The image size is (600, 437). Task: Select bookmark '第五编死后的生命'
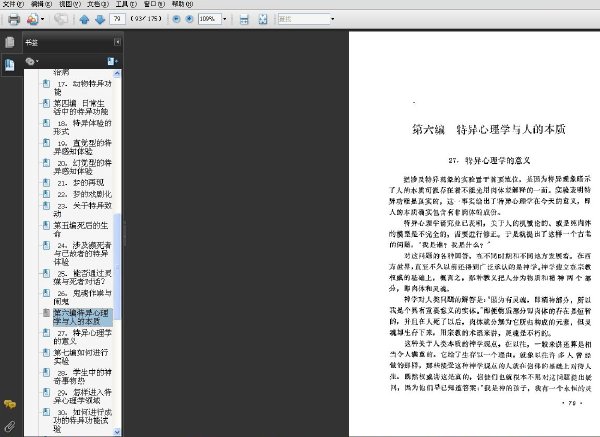click(x=80, y=230)
